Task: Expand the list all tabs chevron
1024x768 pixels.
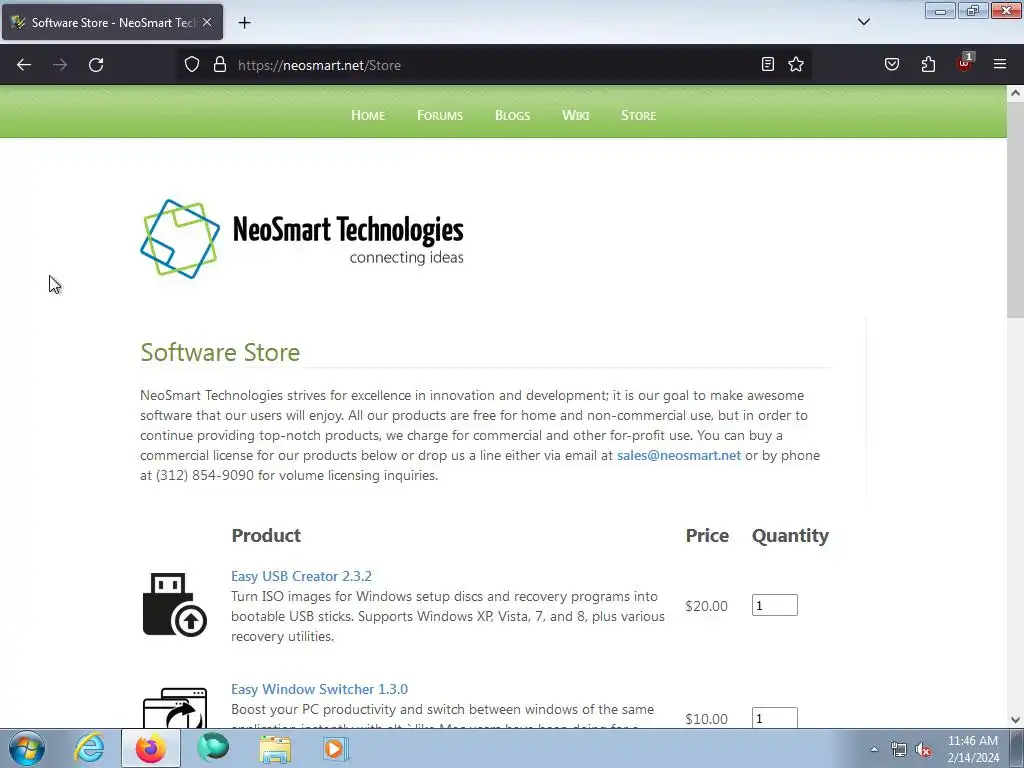Action: [x=864, y=22]
